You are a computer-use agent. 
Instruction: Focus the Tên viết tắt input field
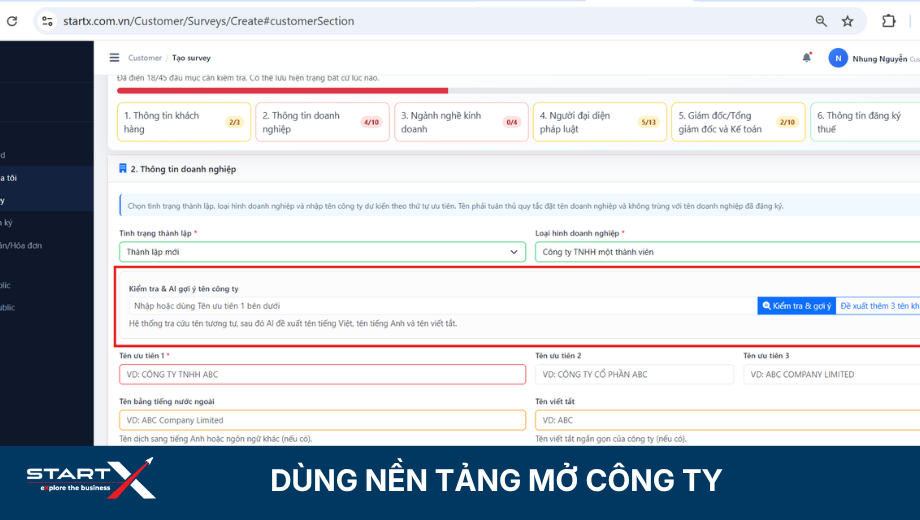tap(727, 420)
